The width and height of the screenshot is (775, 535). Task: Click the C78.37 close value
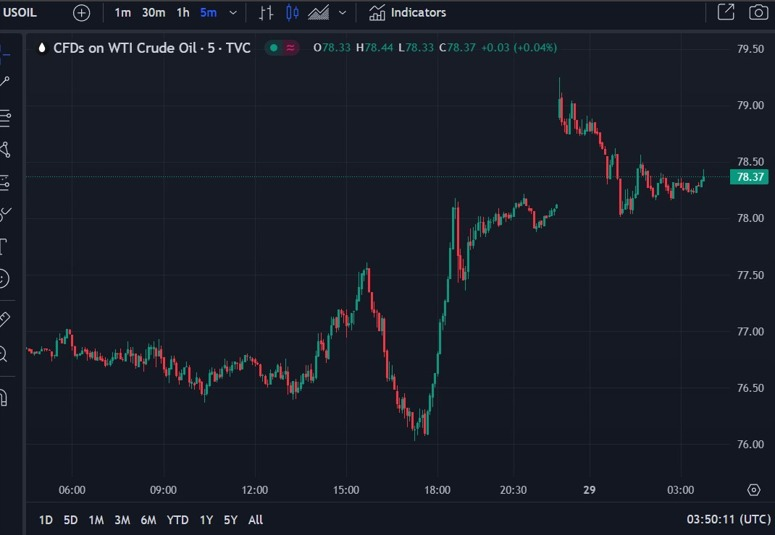[x=457, y=48]
